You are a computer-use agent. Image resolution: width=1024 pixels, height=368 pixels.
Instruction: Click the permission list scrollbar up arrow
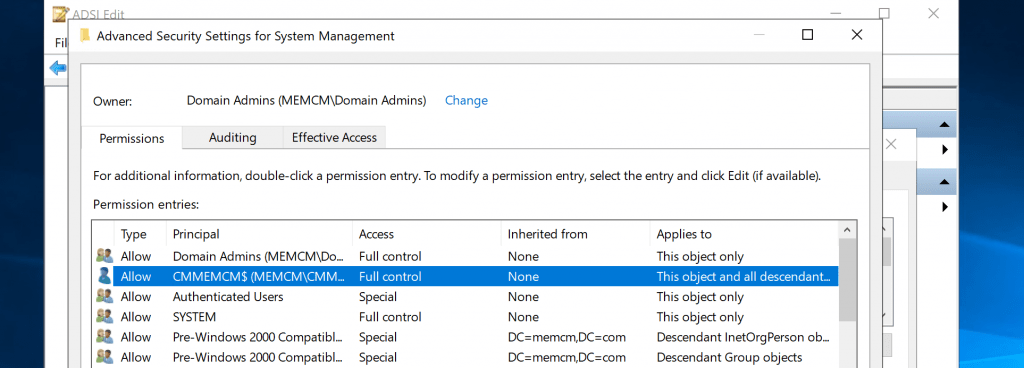pyautogui.click(x=848, y=230)
